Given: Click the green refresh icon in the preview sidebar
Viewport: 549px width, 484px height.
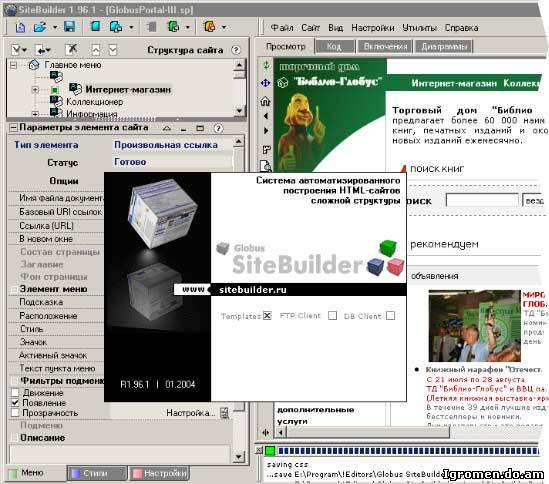Looking at the screenshot, I should (266, 65).
